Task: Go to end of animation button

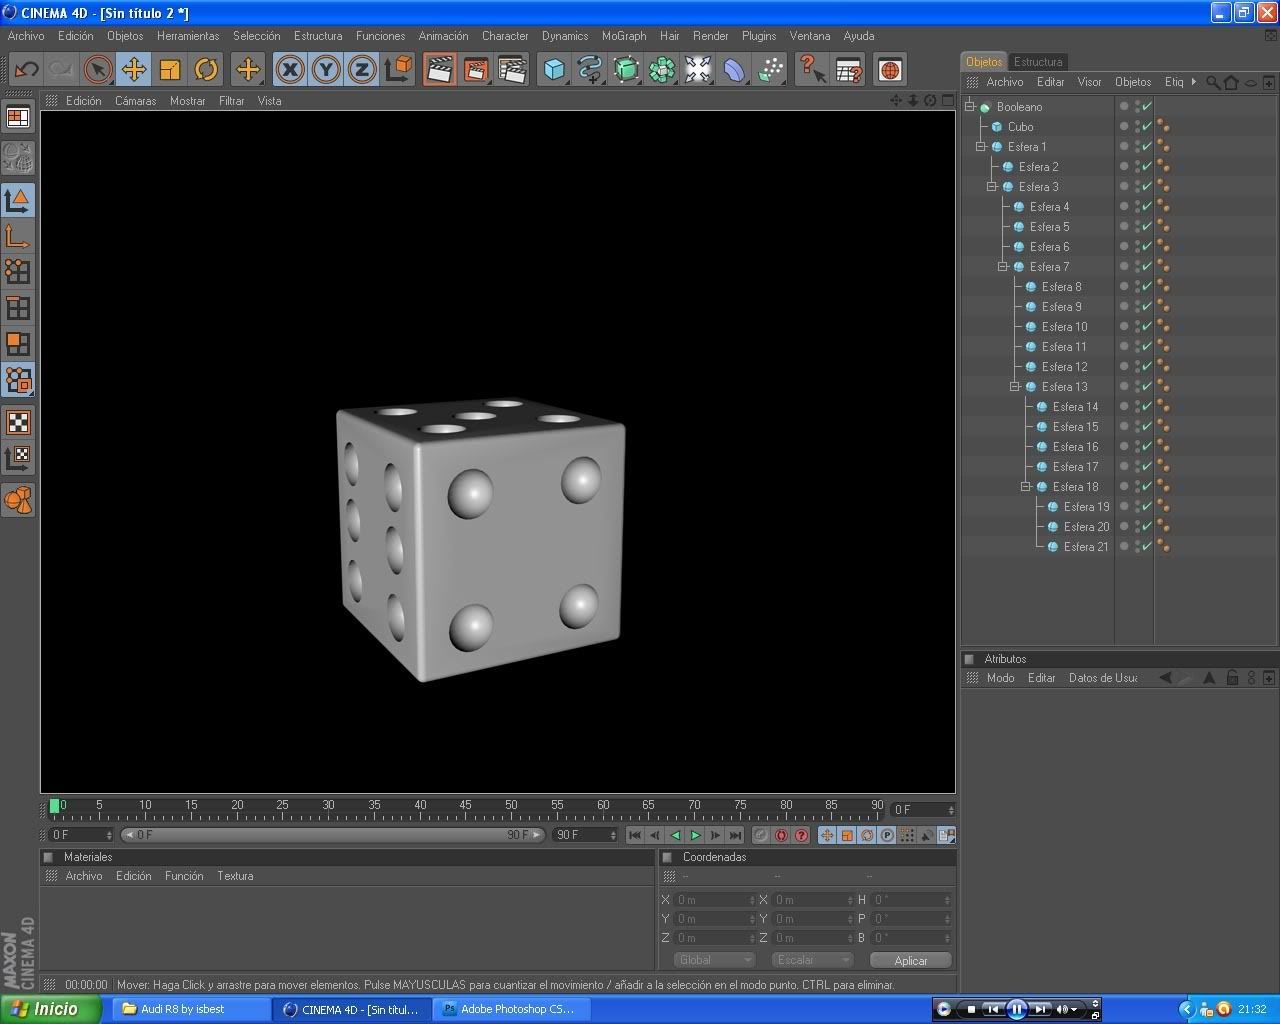Action: pos(735,835)
